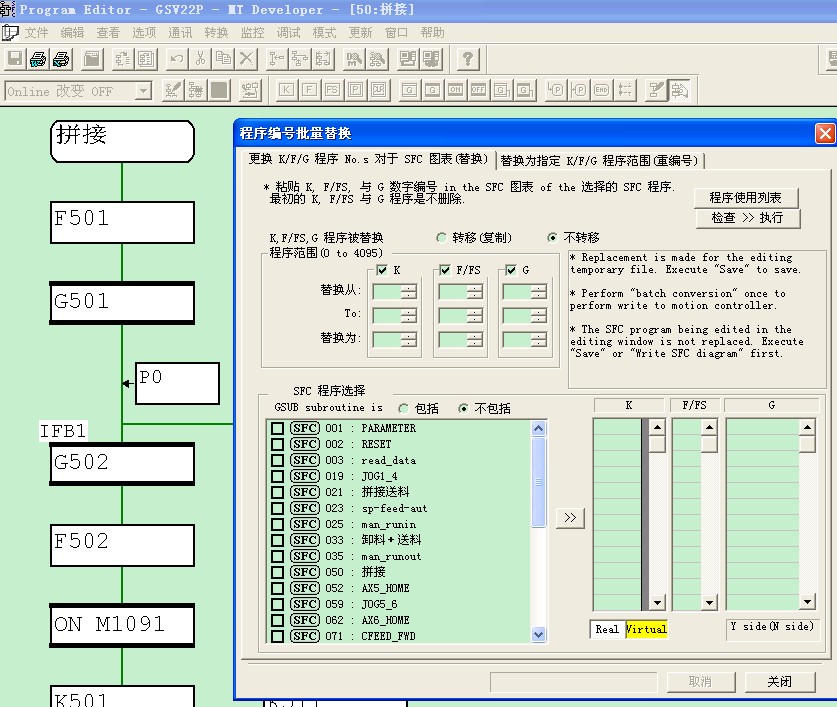Click the Save floppy disk toolbar icon
Screen dimensions: 837x707
[15, 59]
